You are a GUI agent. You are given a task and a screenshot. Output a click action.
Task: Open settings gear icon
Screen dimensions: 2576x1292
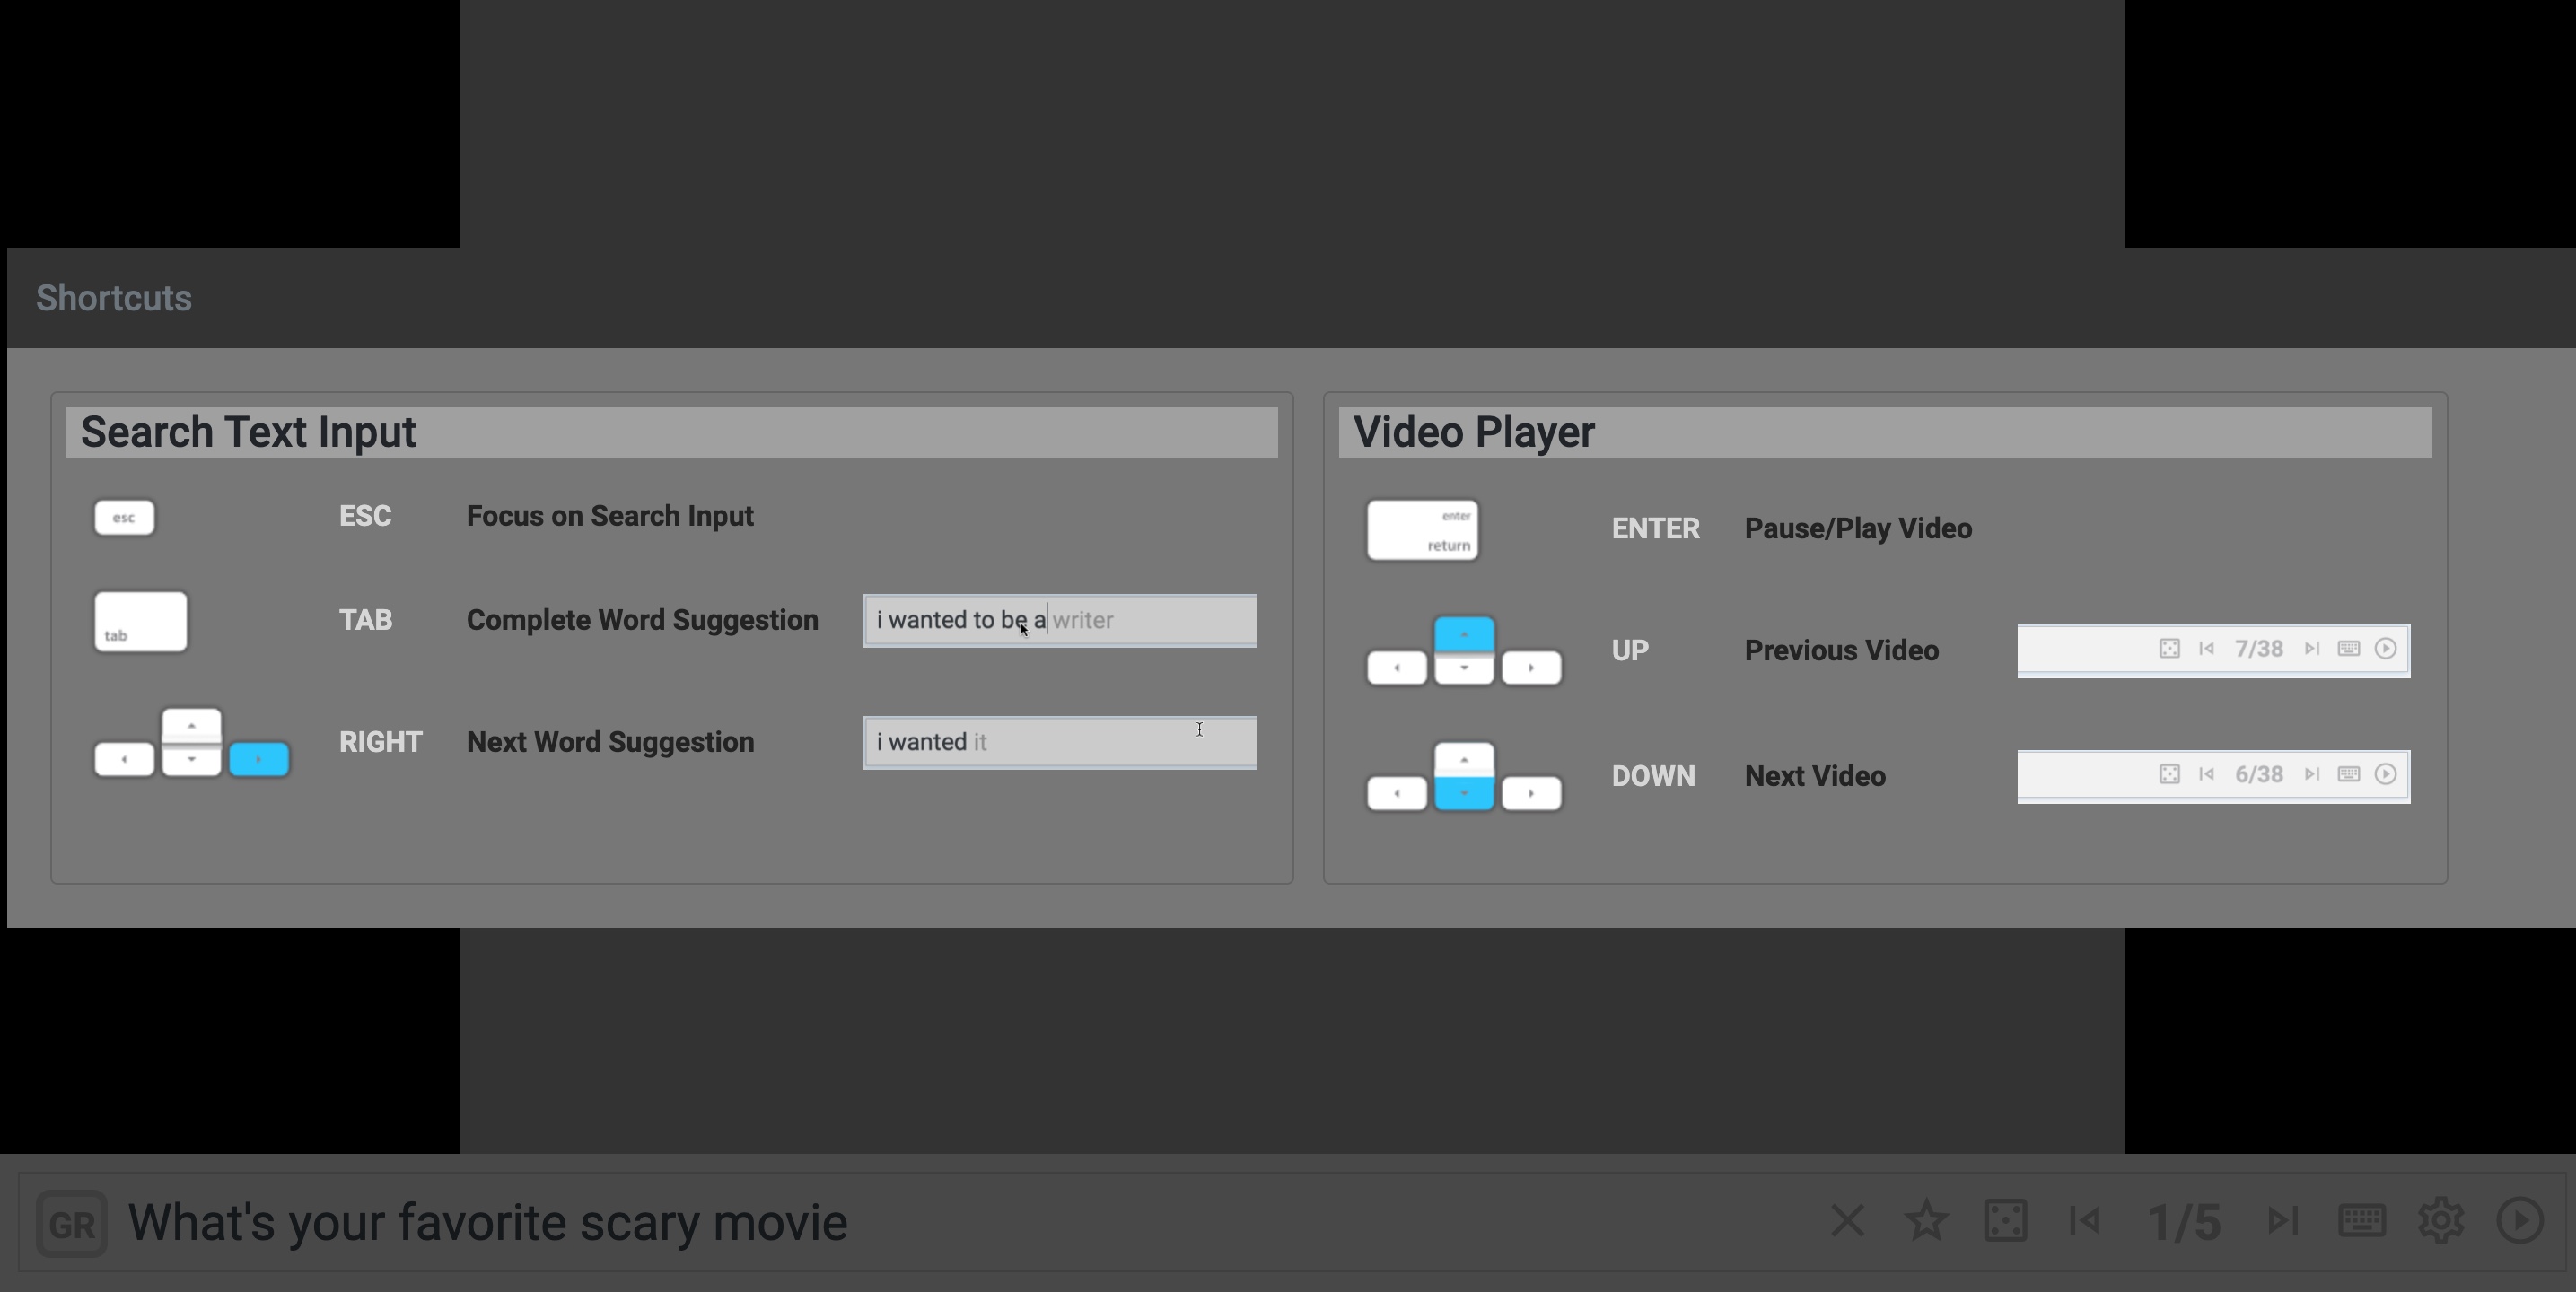[2441, 1221]
